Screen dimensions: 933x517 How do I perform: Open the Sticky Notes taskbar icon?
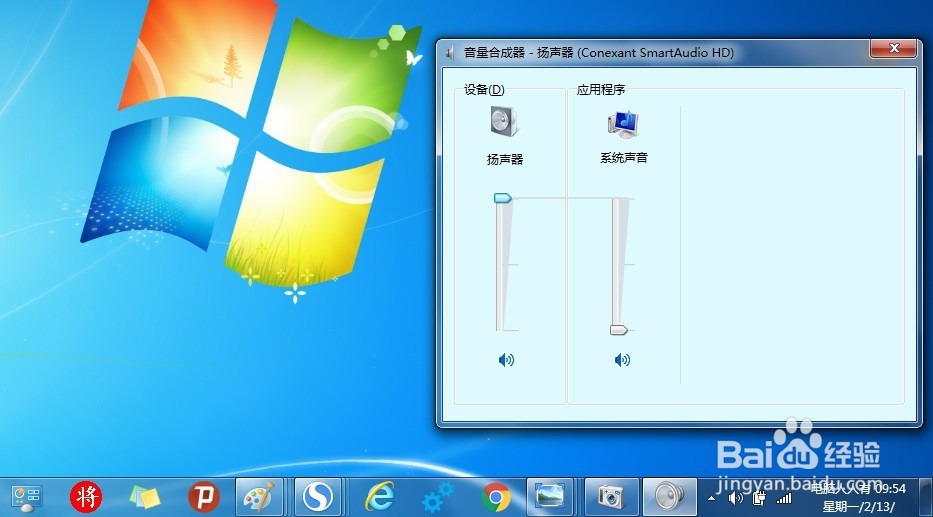pyautogui.click(x=145, y=497)
